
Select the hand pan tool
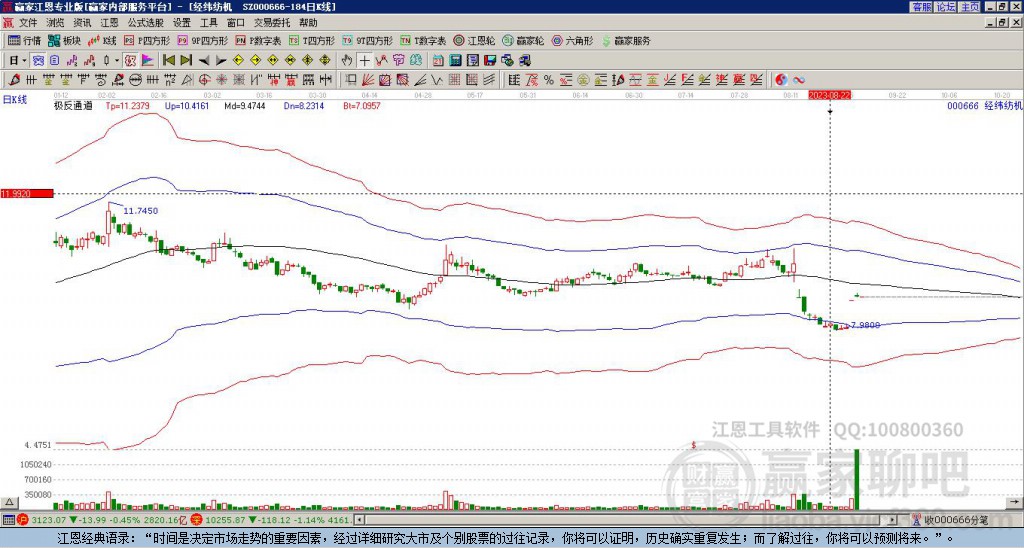347,61
